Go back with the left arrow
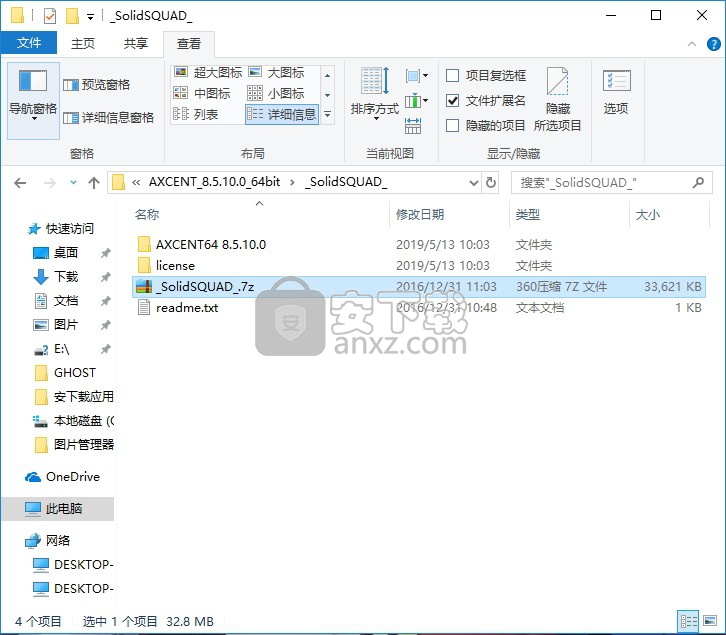The width and height of the screenshot is (726, 635). click(x=20, y=183)
